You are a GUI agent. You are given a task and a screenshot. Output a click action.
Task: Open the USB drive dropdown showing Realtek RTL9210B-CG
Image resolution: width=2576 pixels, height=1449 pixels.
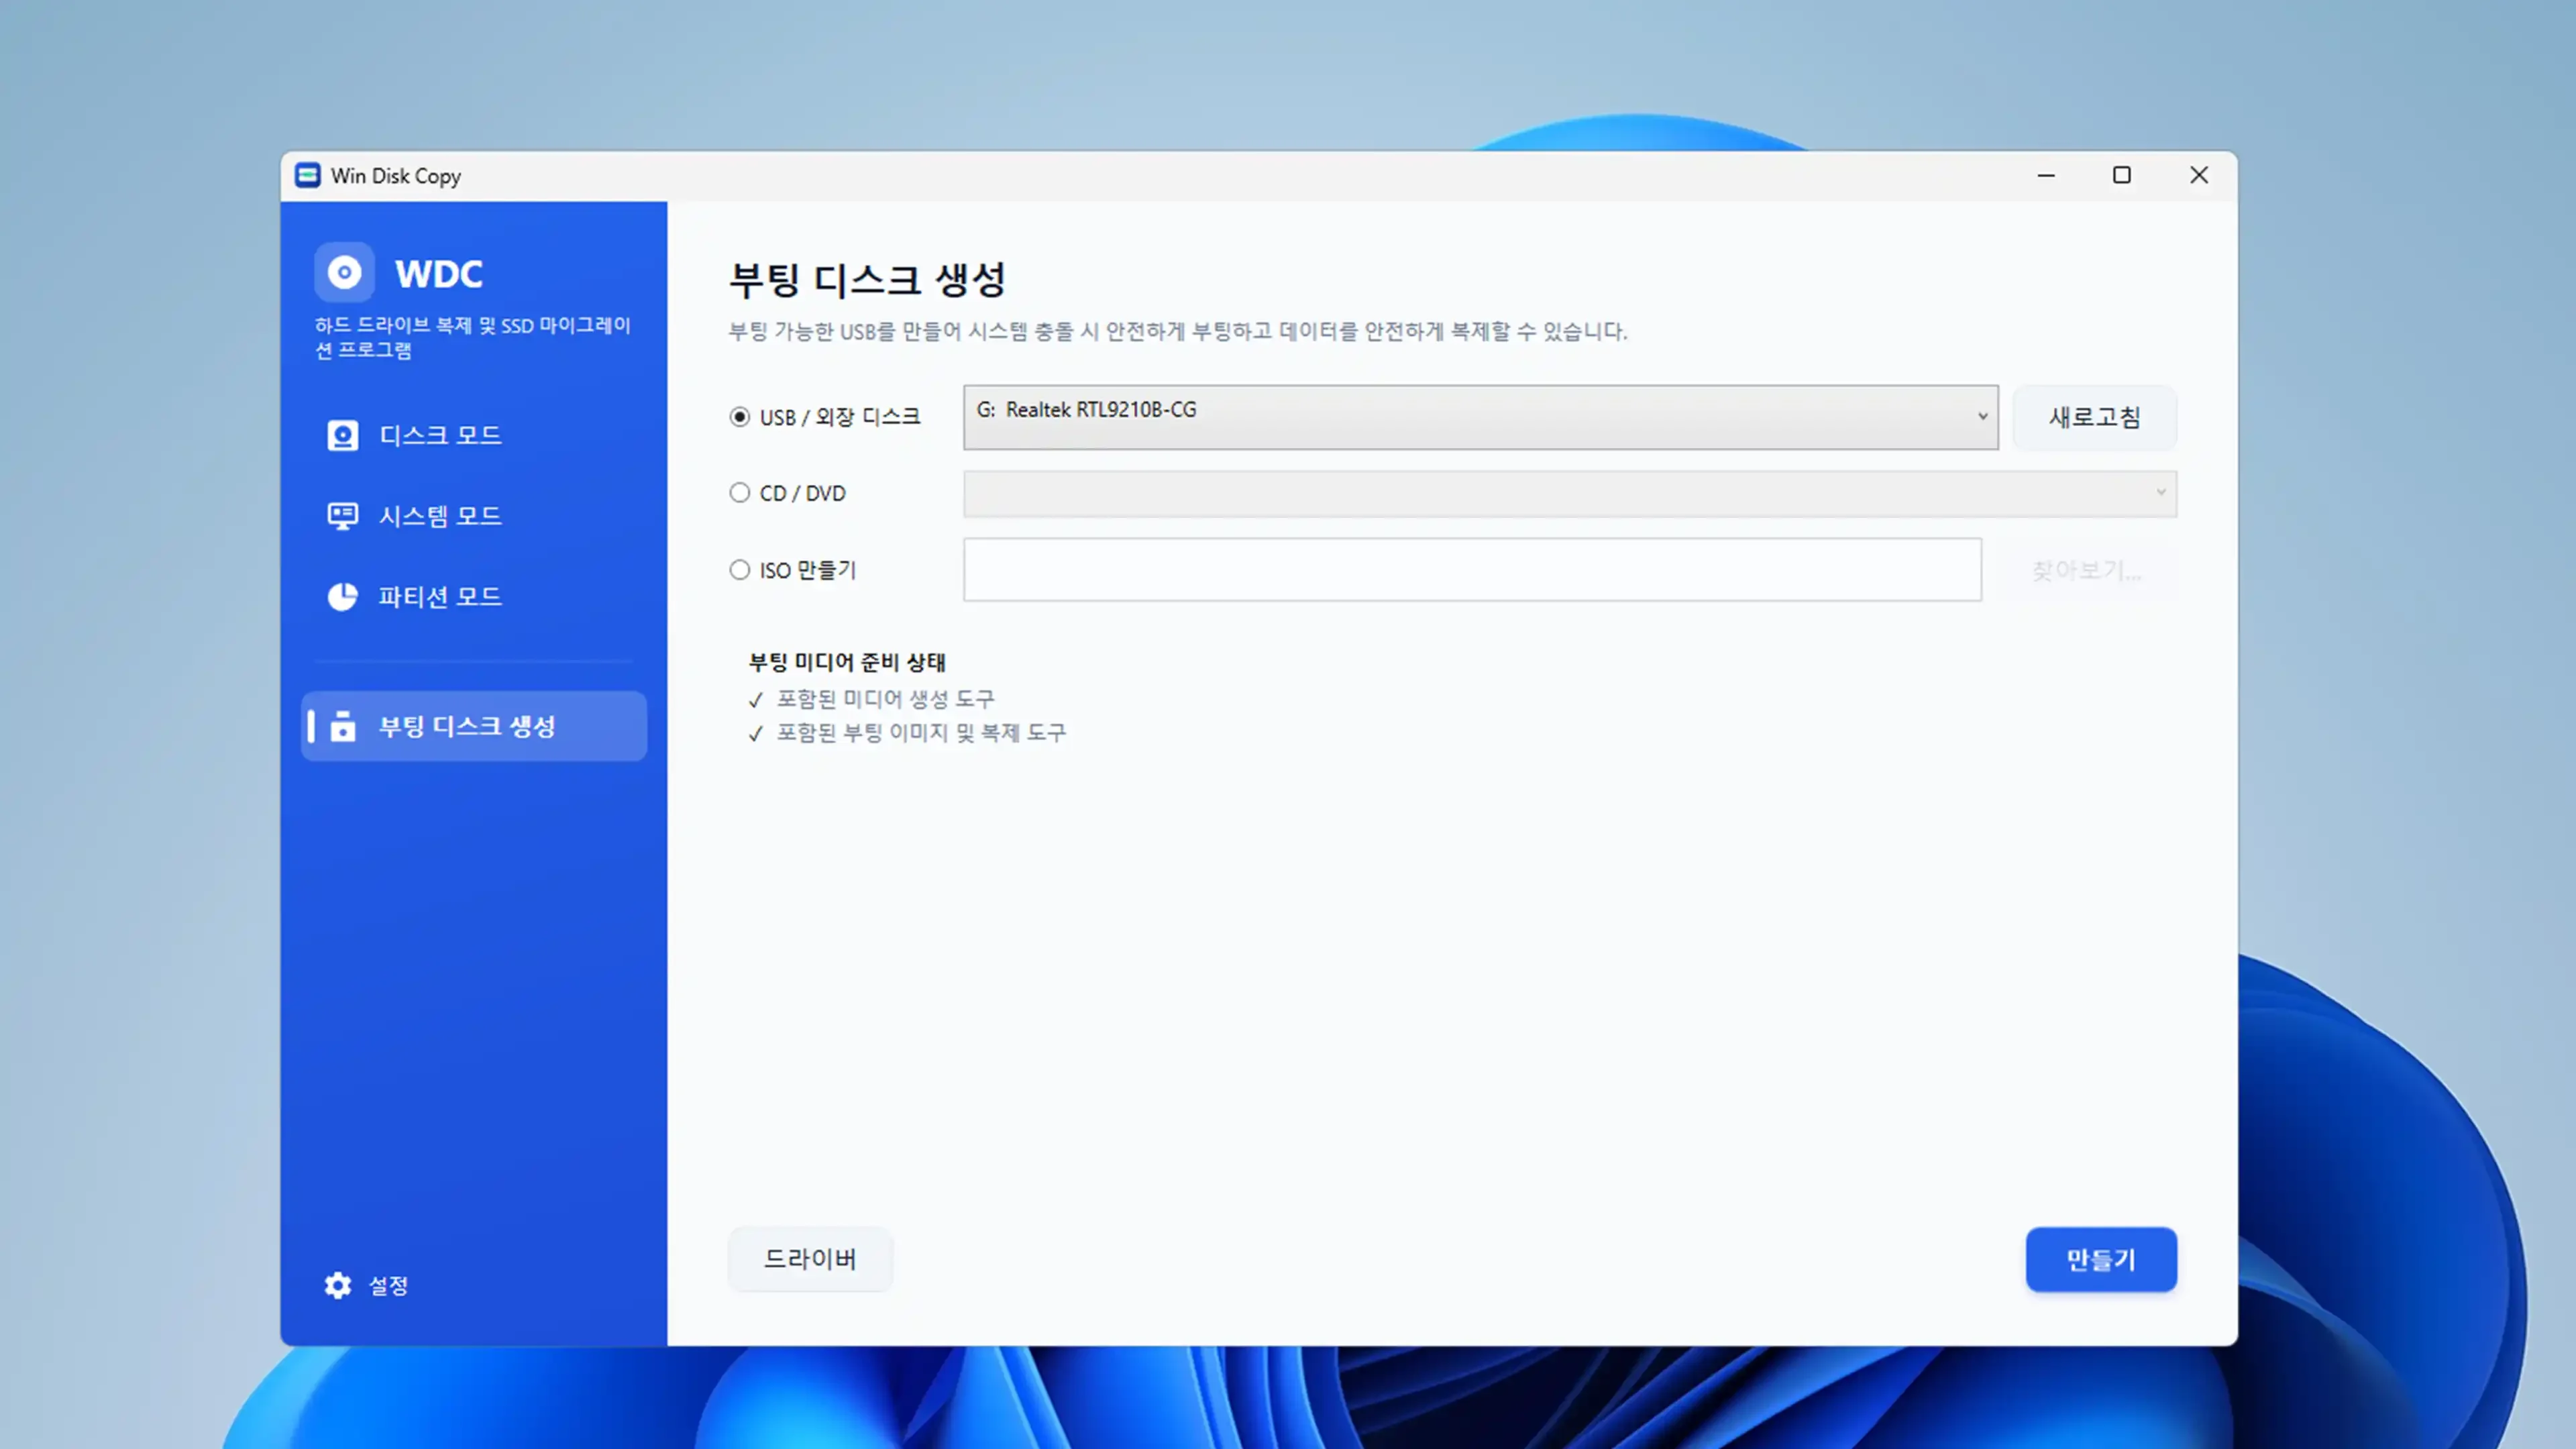[1481, 417]
